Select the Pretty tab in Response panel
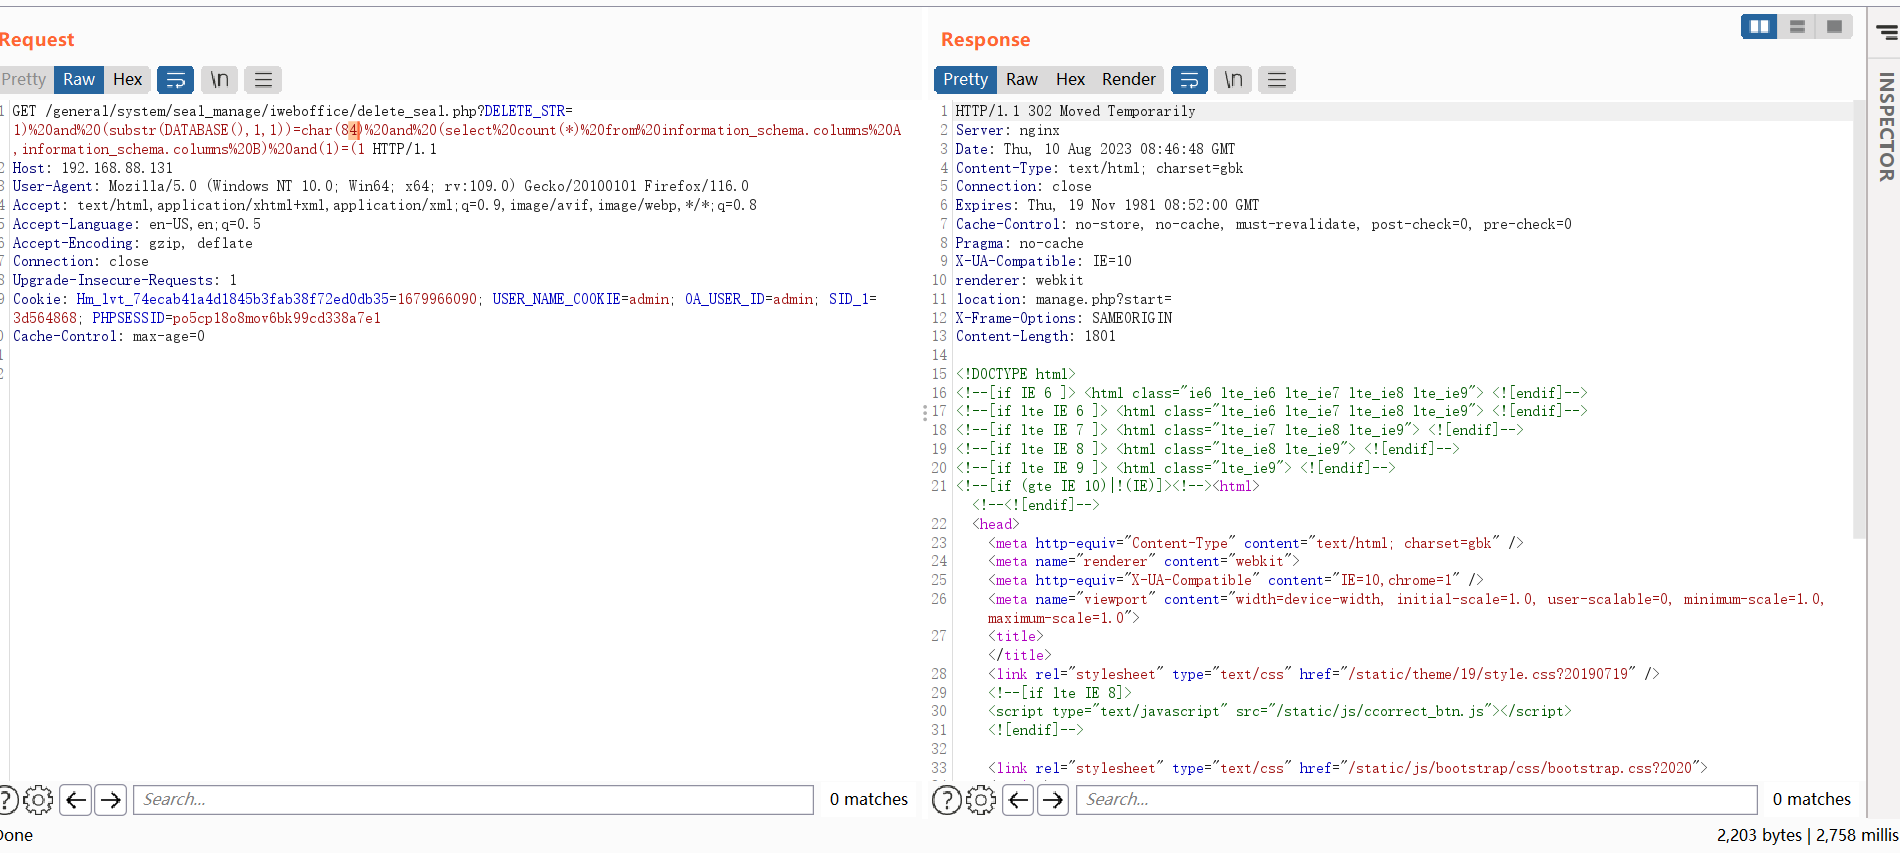Screen dimensions: 1900x854 click(x=965, y=79)
